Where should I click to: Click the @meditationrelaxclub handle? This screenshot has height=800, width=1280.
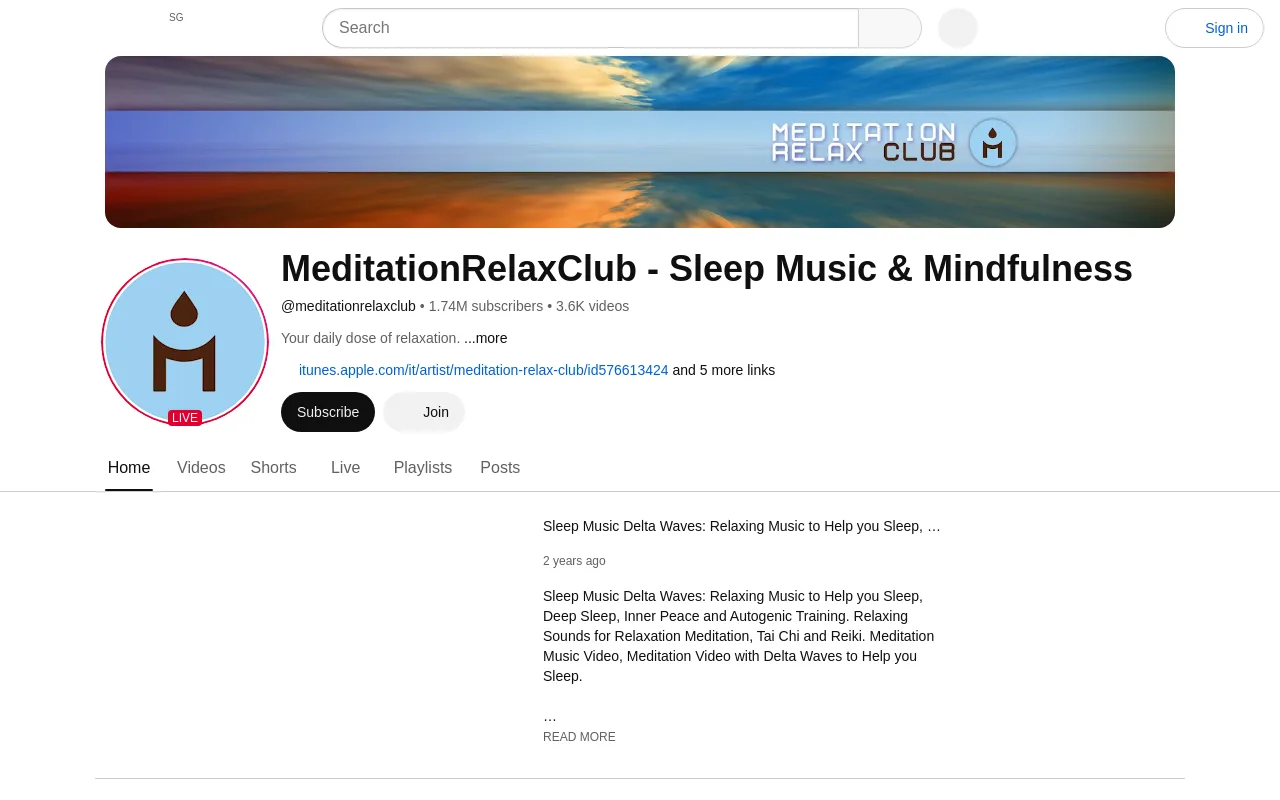[348, 306]
